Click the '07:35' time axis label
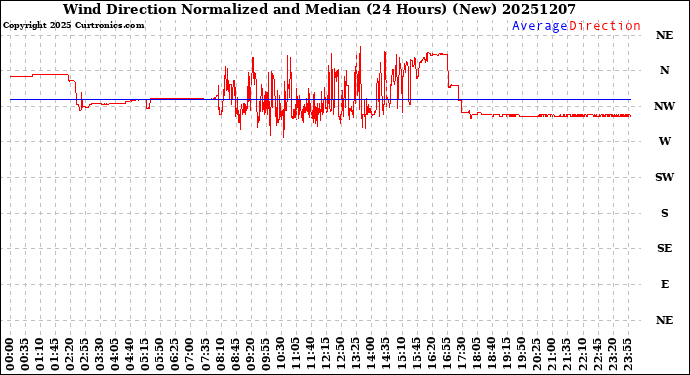This screenshot has height=375, width=690. [205, 354]
